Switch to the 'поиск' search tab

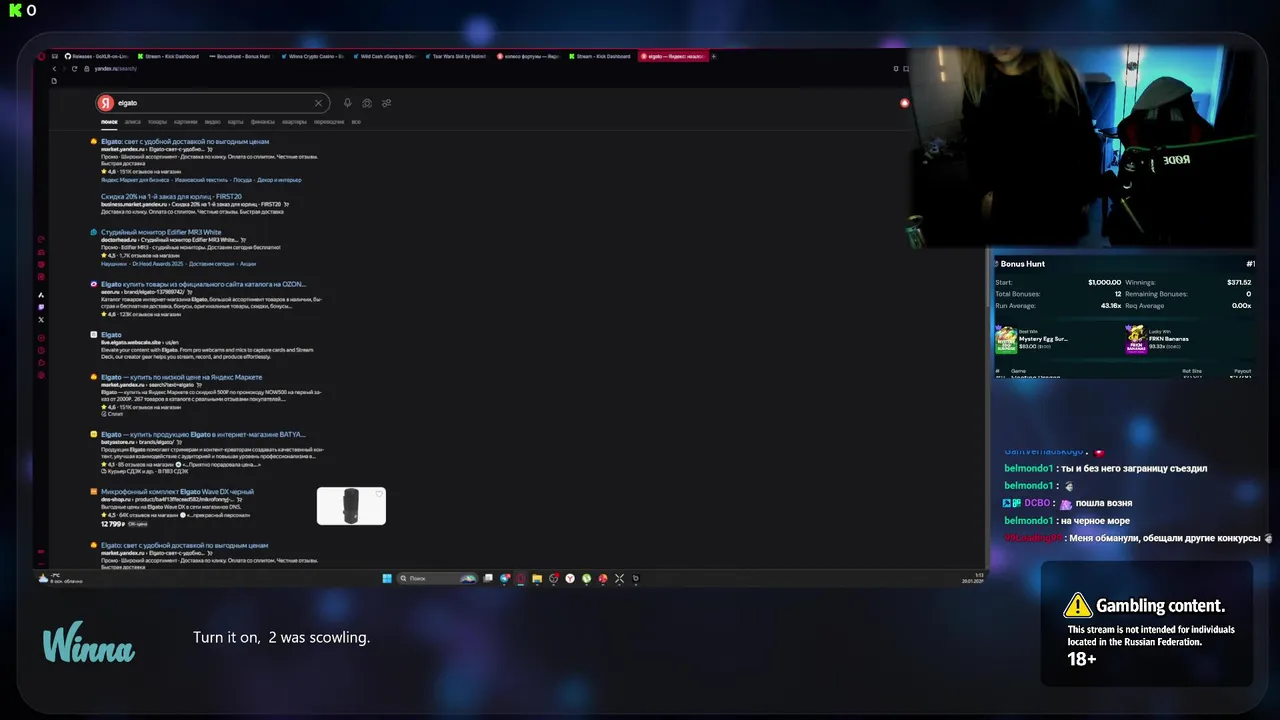[109, 122]
